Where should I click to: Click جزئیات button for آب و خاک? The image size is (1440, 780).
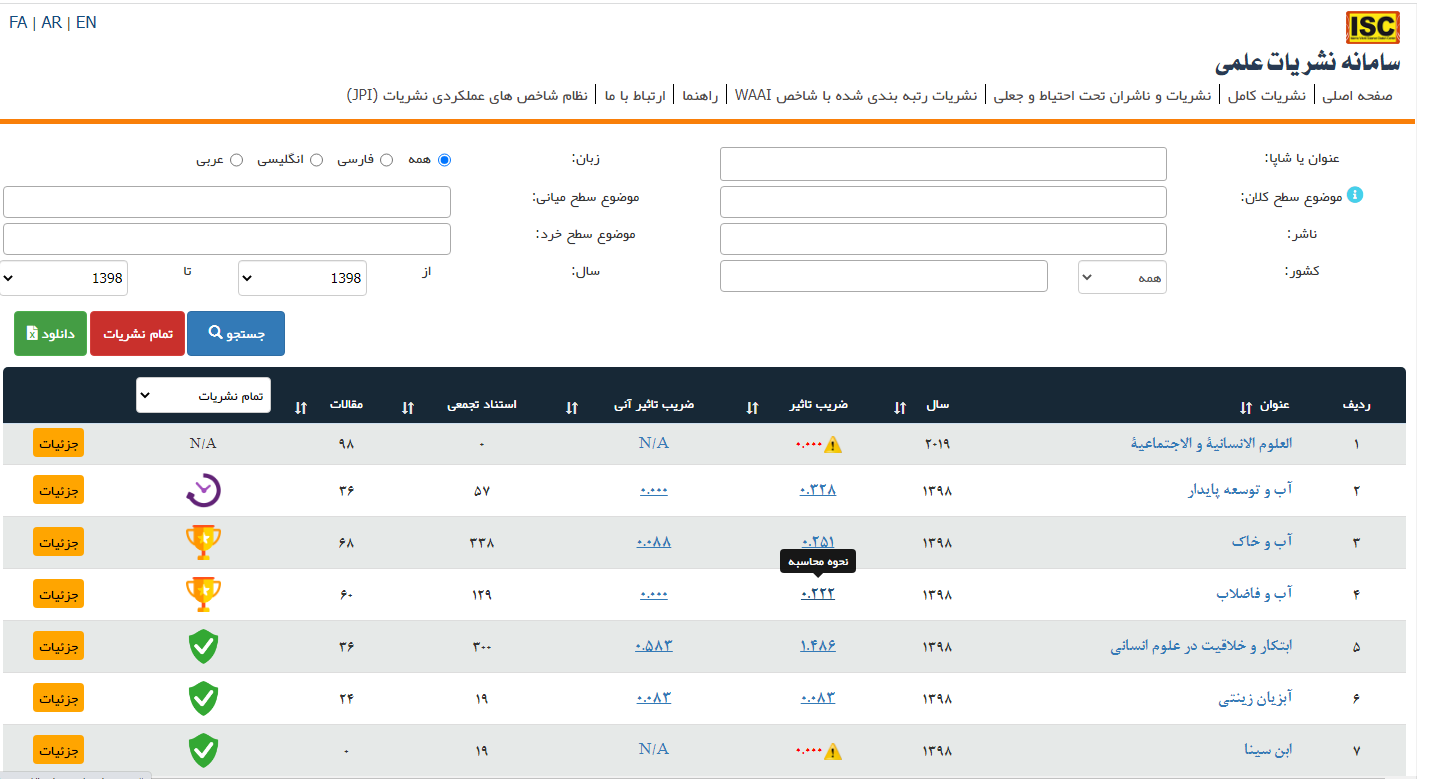58,541
